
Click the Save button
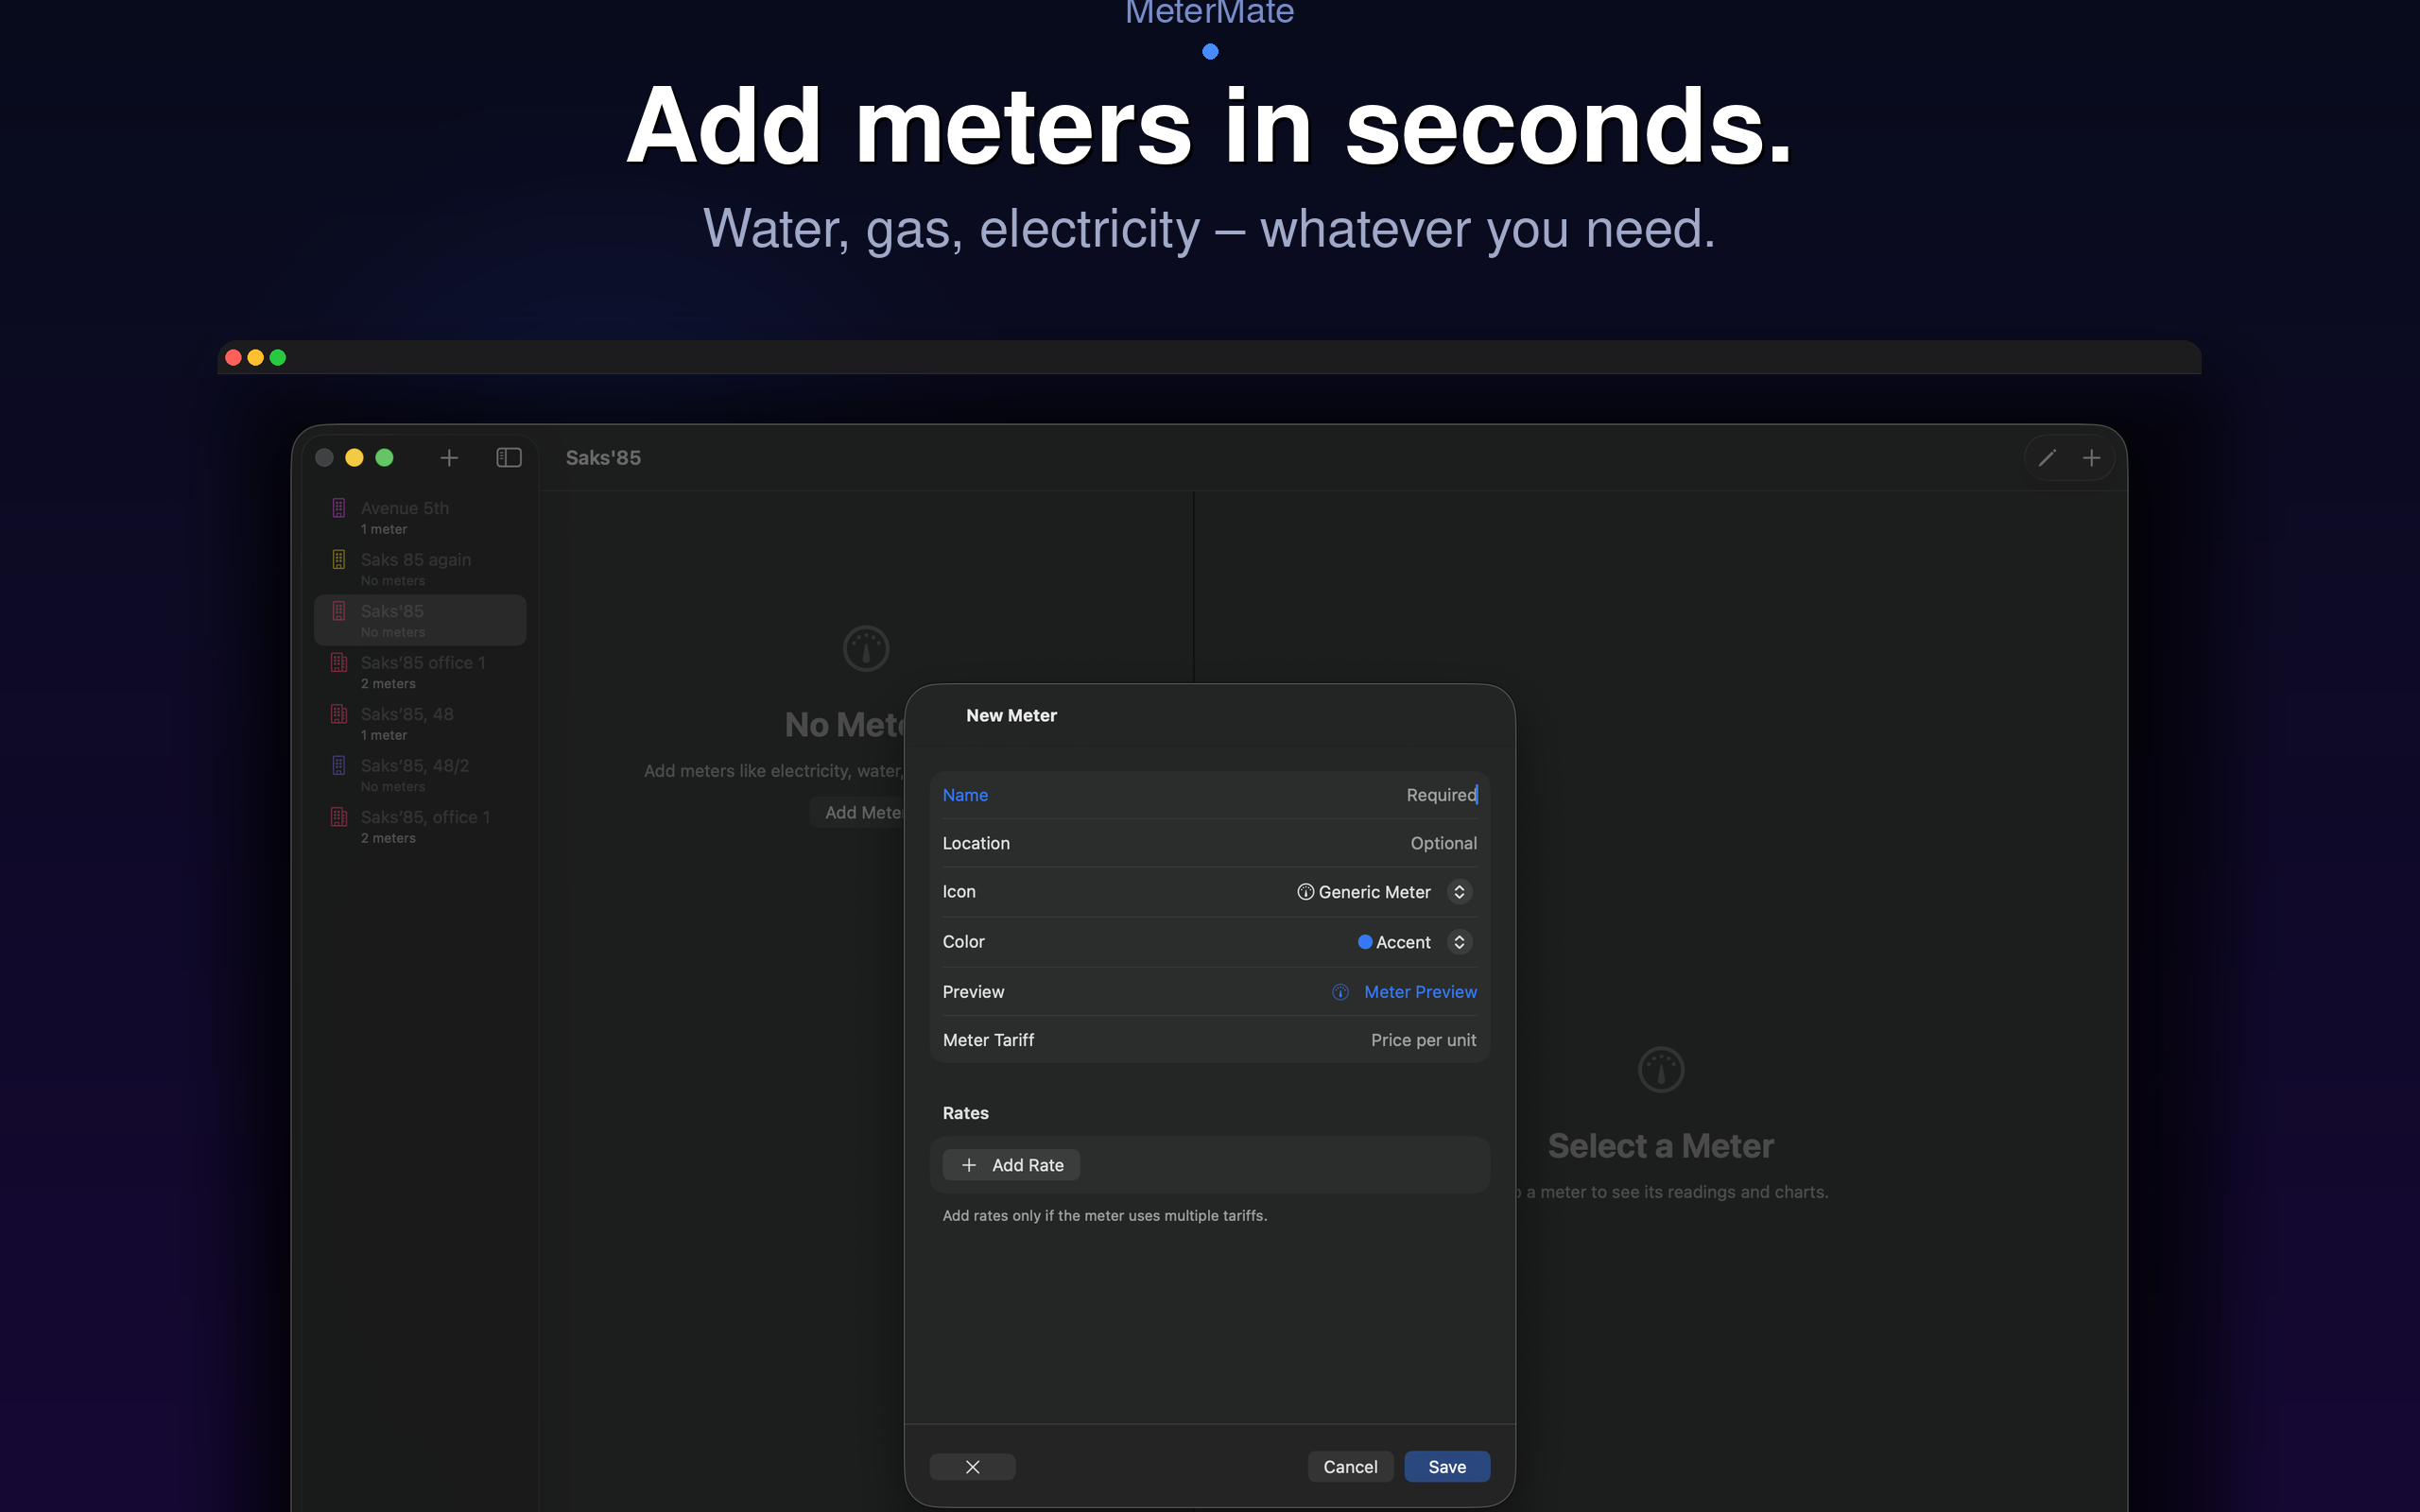[1446, 1466]
